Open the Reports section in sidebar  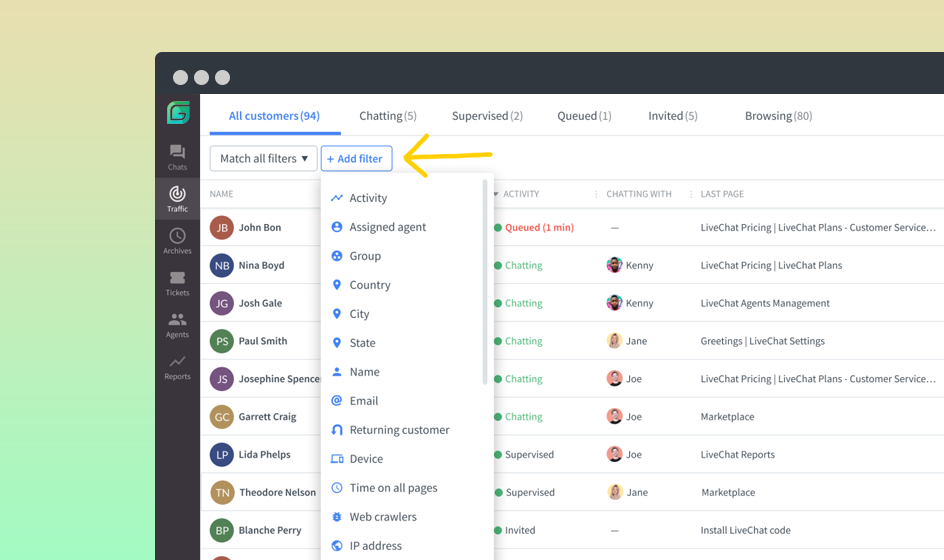[177, 367]
